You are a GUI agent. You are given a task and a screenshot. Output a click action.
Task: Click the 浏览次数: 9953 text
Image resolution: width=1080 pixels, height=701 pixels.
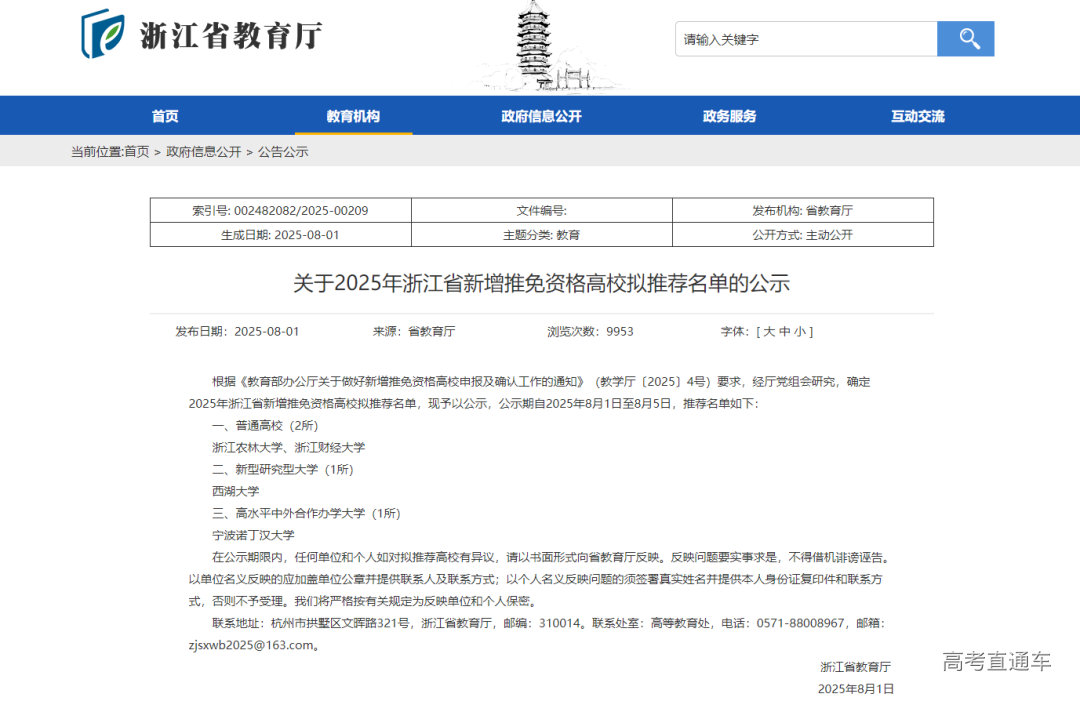(590, 331)
